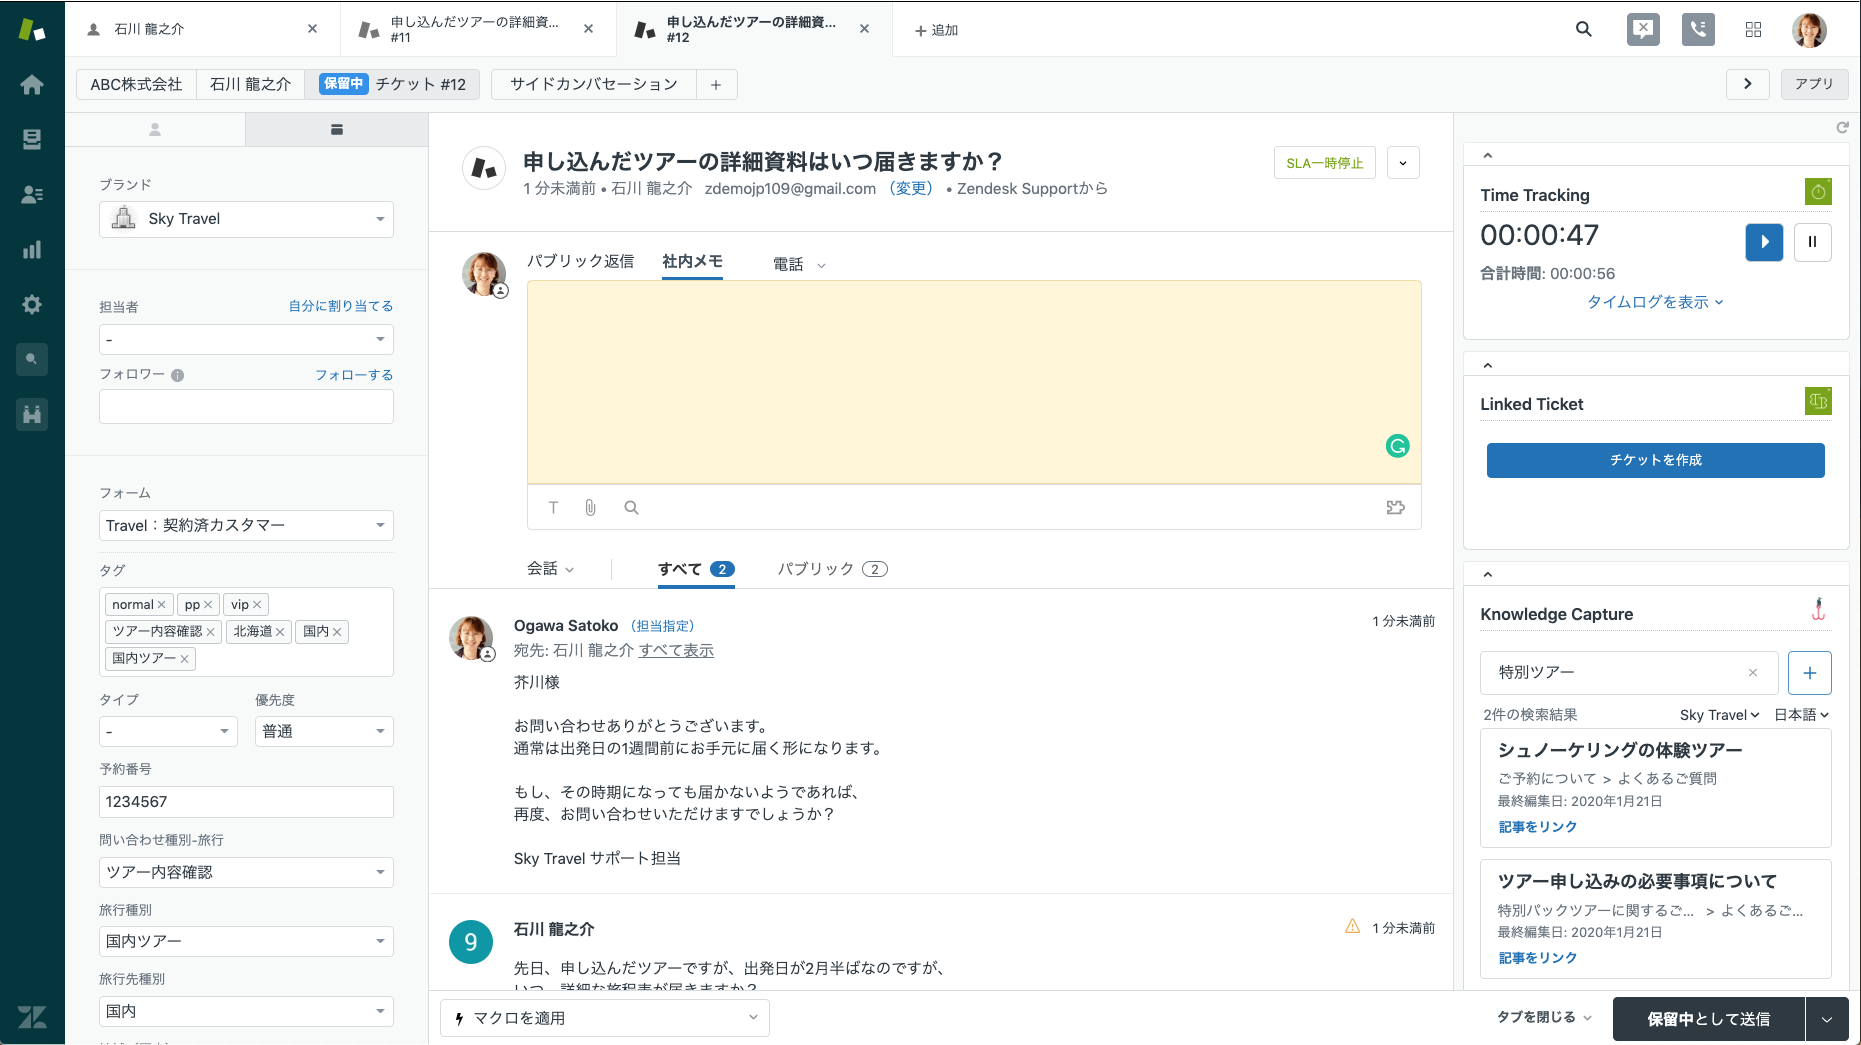This screenshot has height=1045, width=1861.
Task: Open the Home icon in the sidebar
Action: pyautogui.click(x=32, y=84)
